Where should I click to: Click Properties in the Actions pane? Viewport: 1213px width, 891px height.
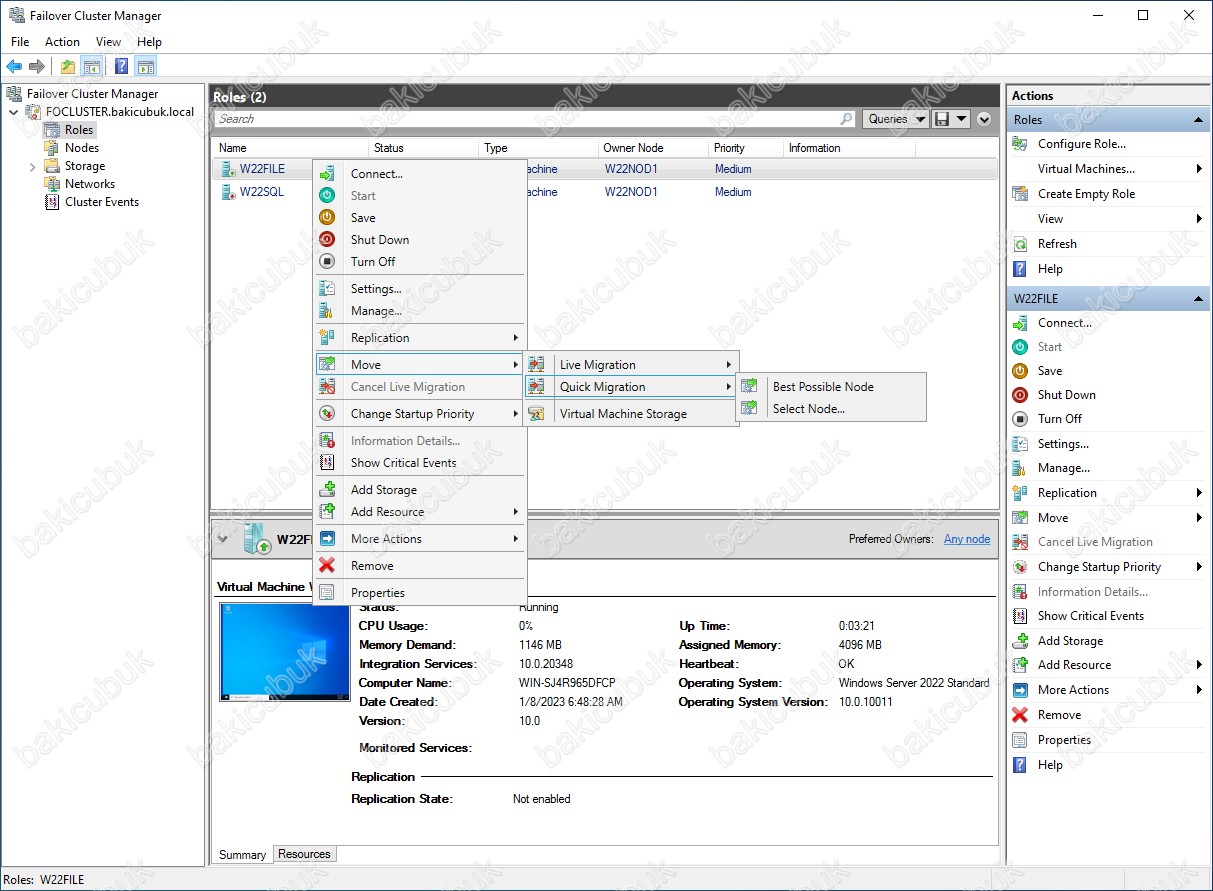coord(1064,740)
